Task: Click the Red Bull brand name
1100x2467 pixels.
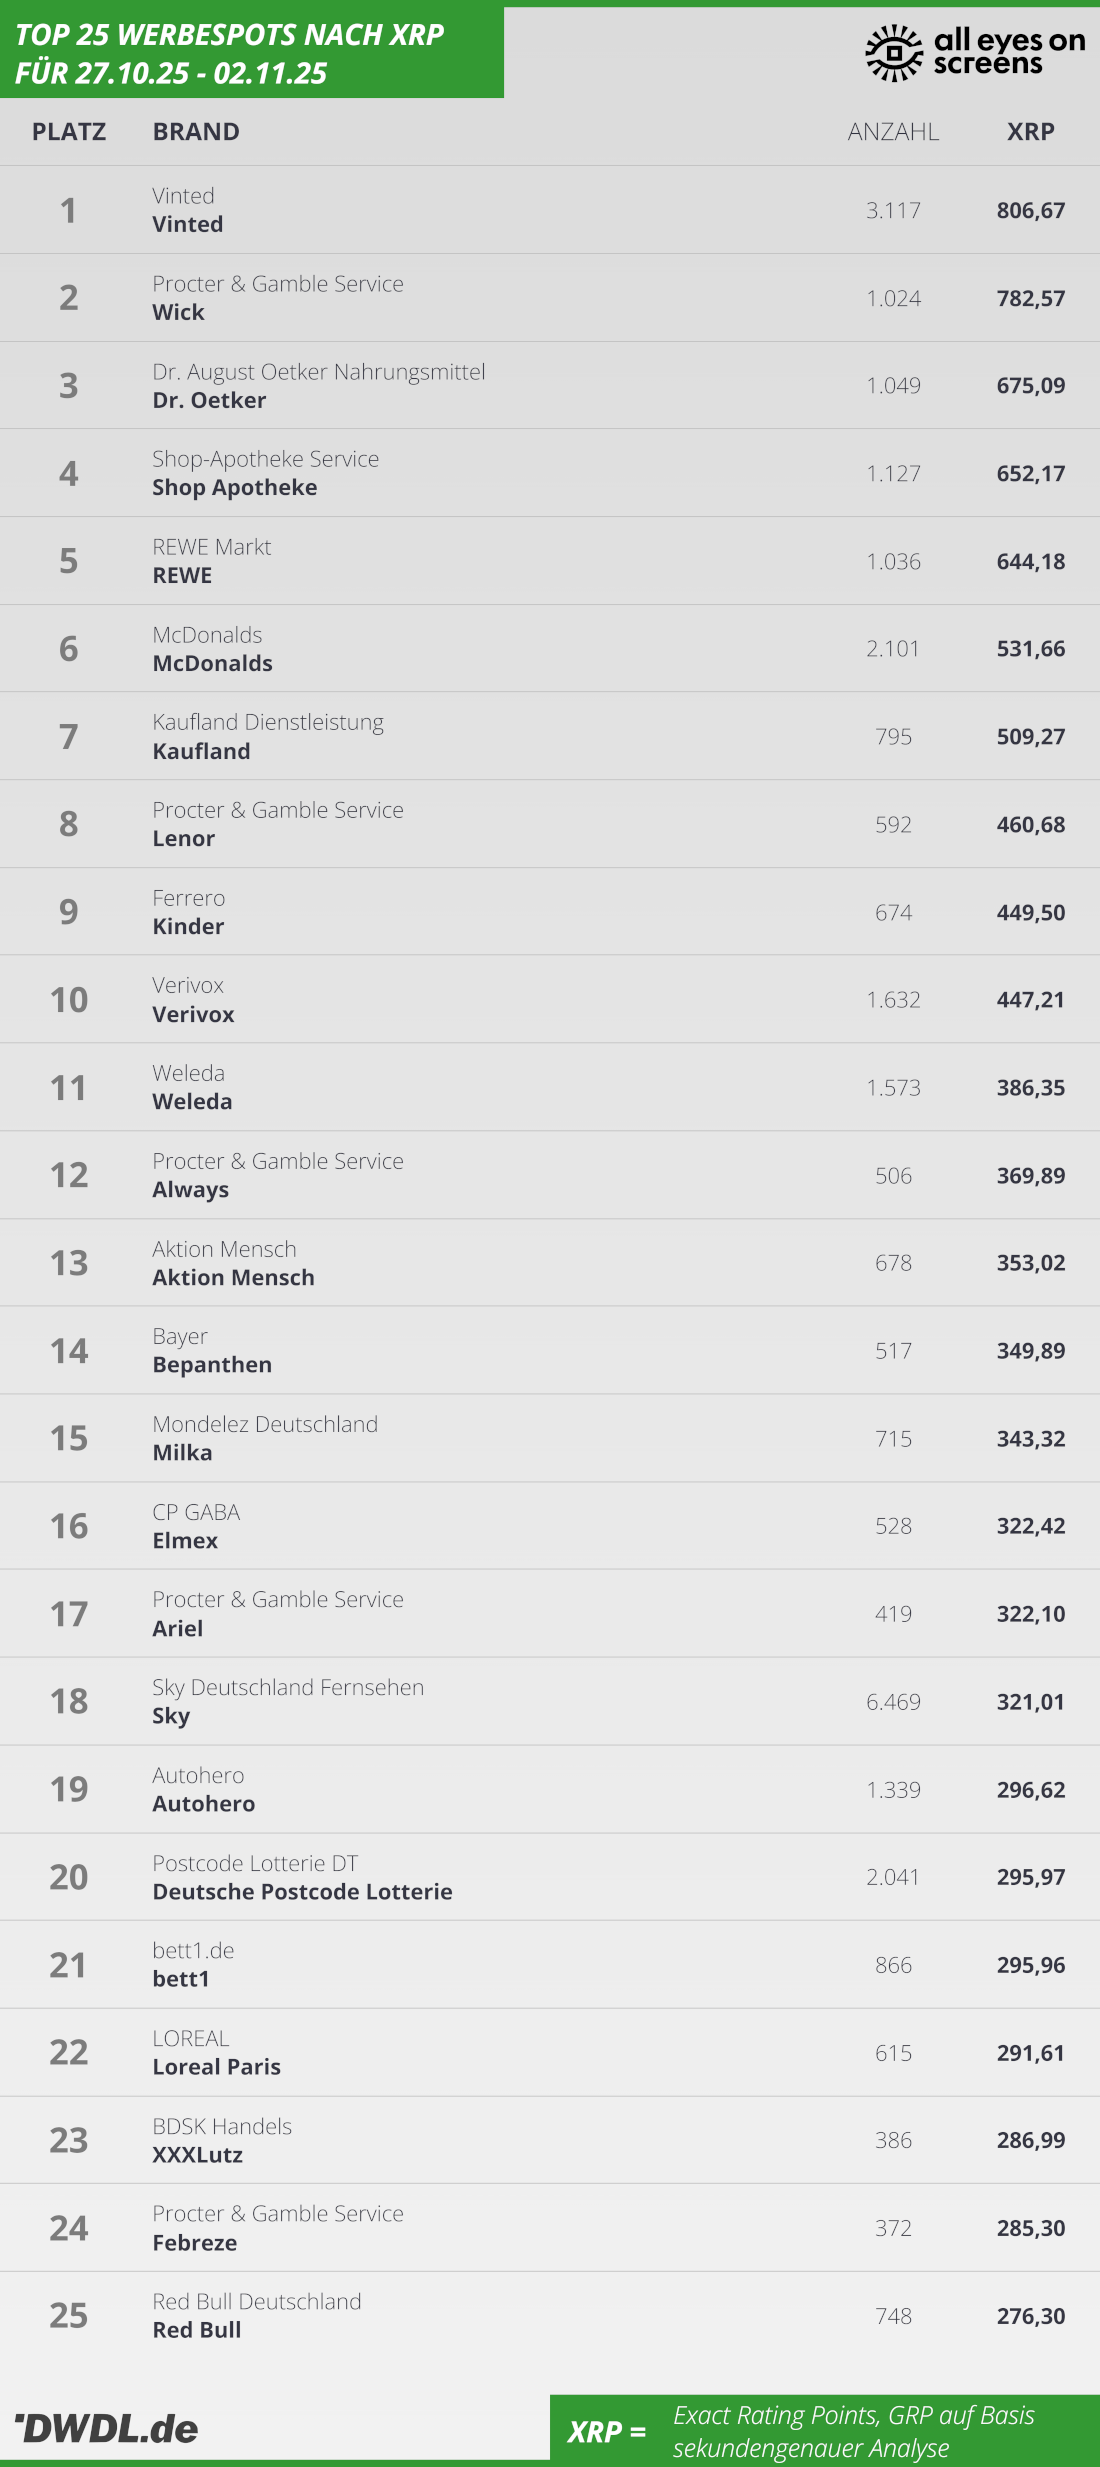Action: 197,2330
